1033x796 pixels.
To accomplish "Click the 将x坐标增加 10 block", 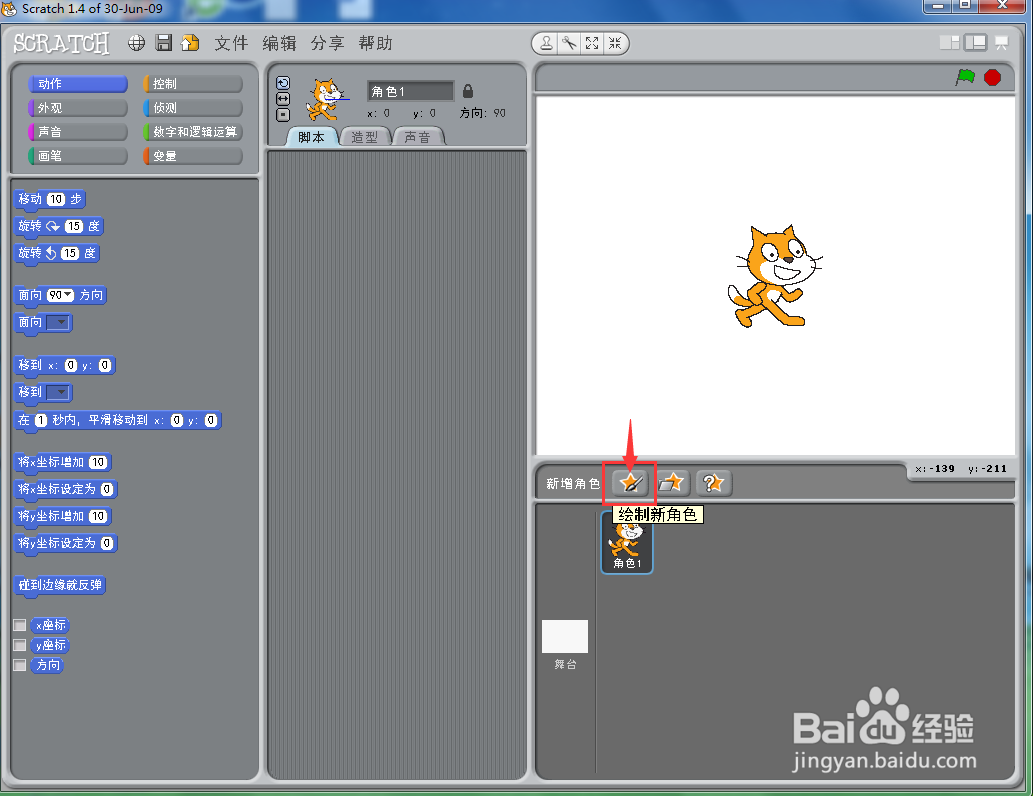I will point(63,462).
